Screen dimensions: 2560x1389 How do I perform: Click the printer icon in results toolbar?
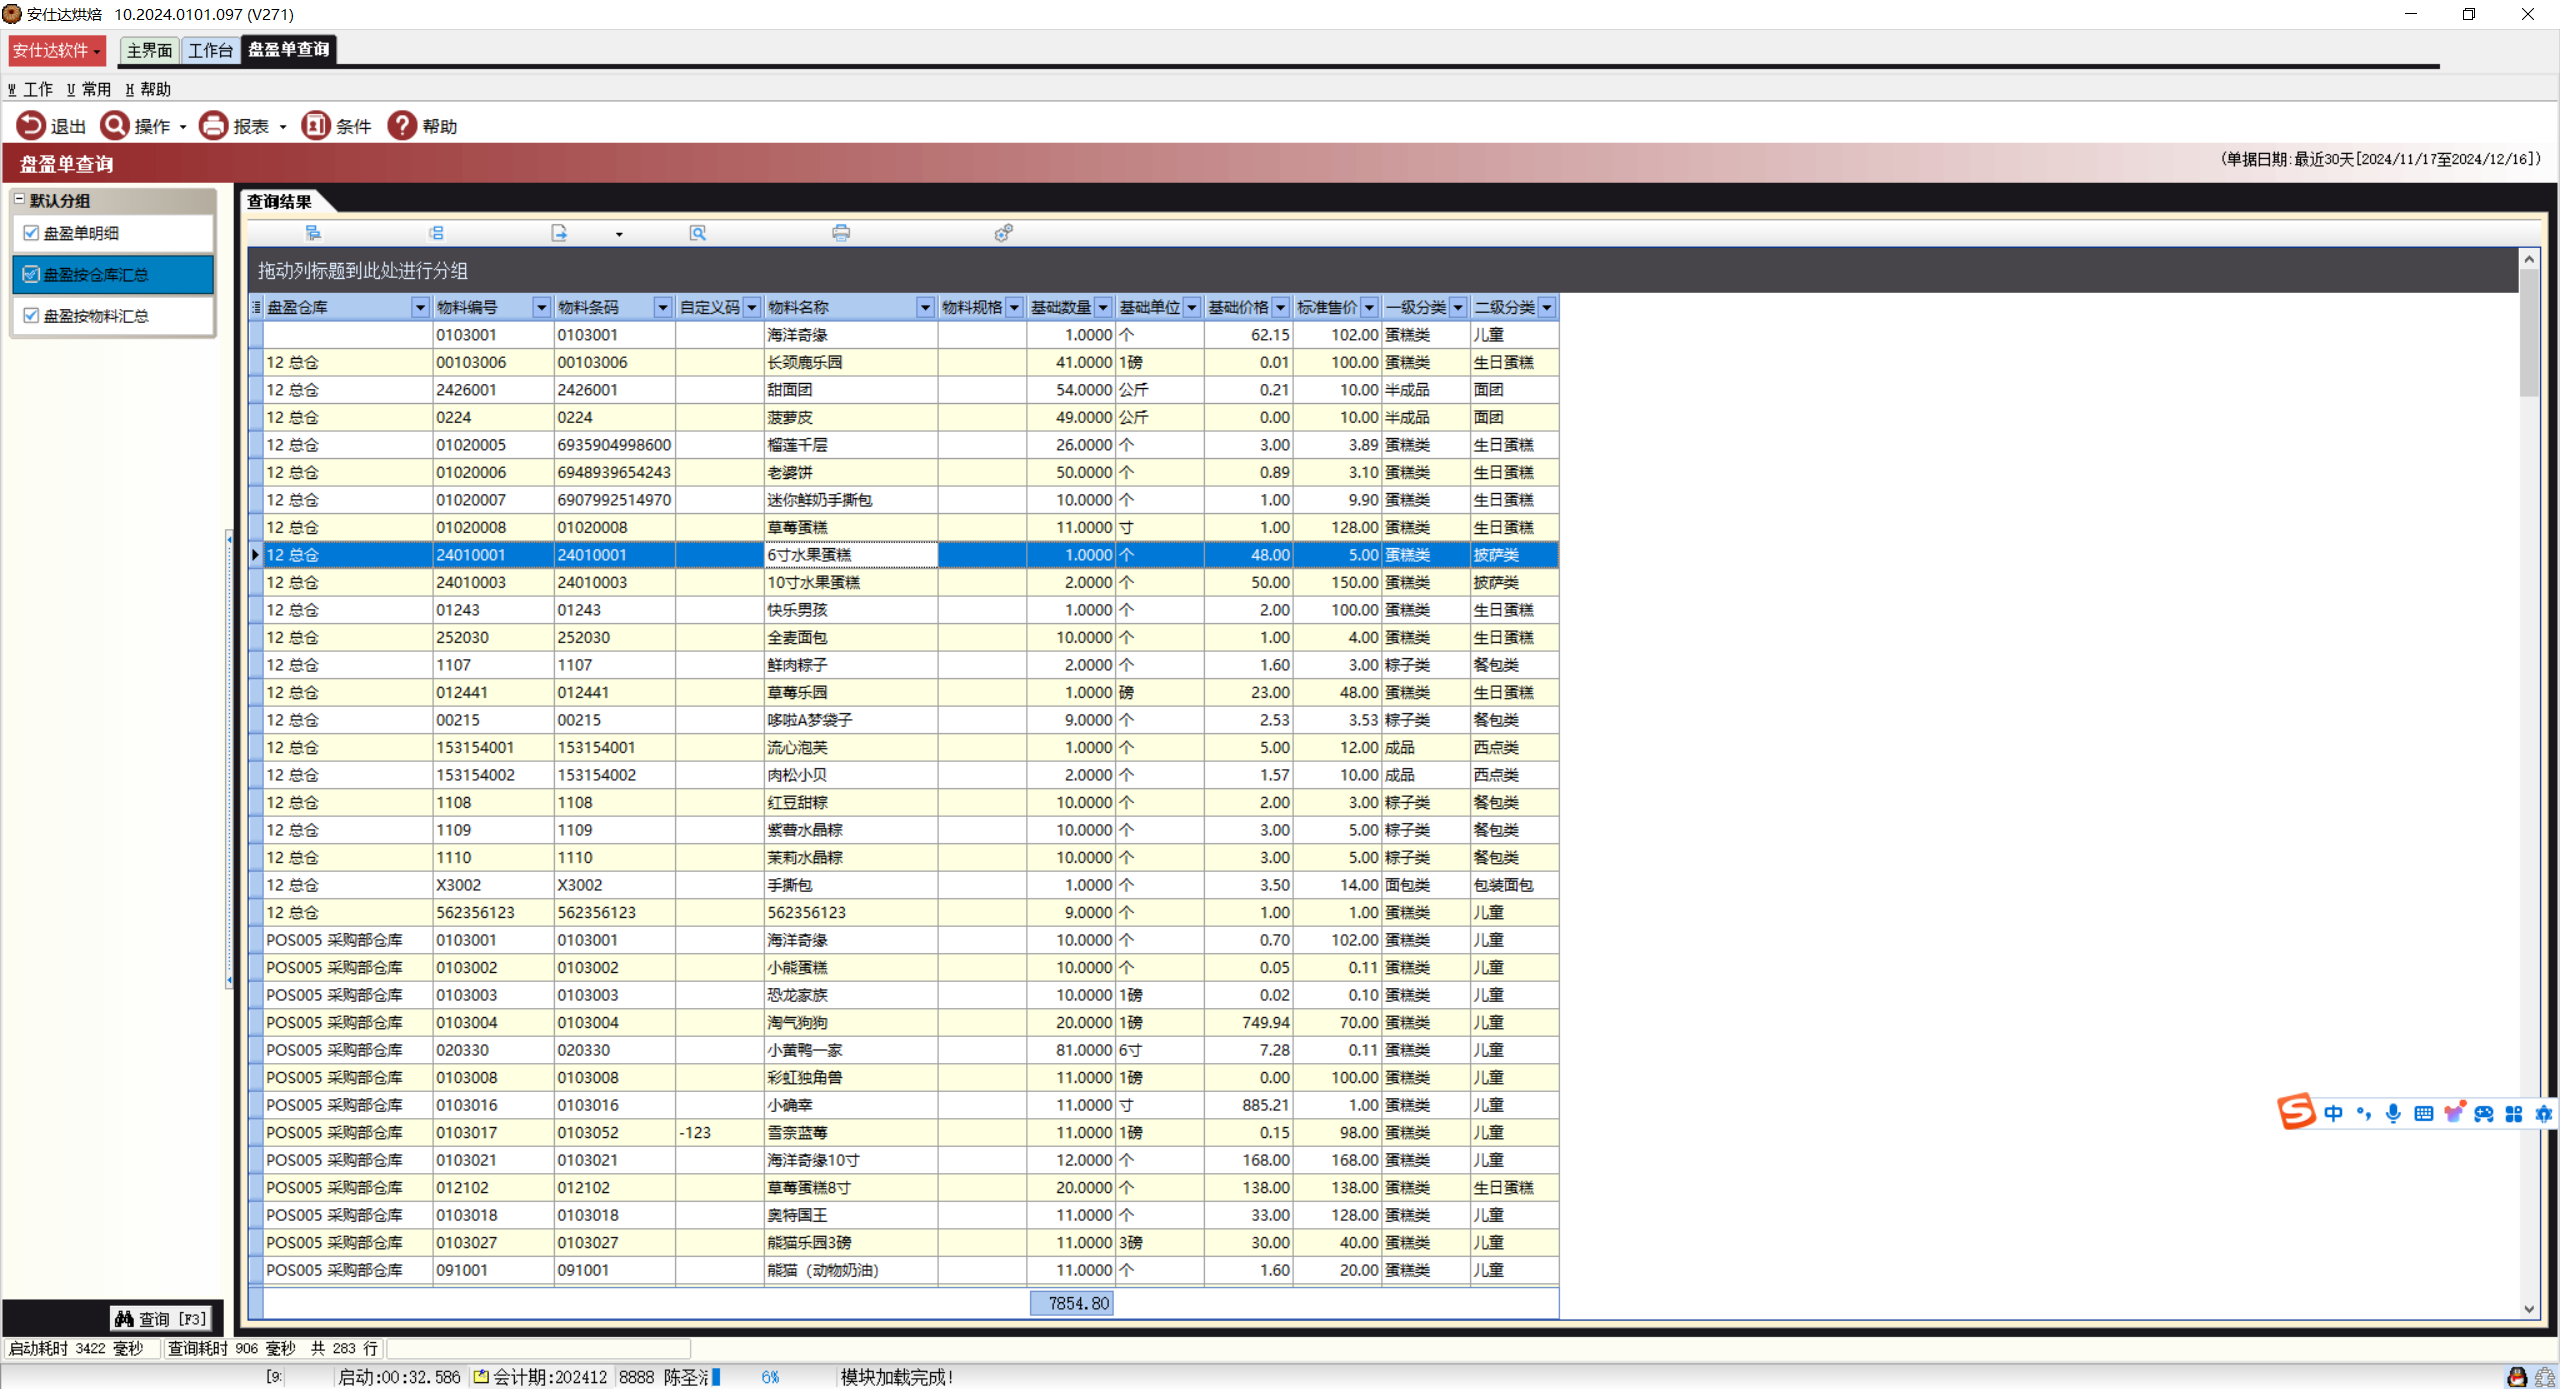840,233
